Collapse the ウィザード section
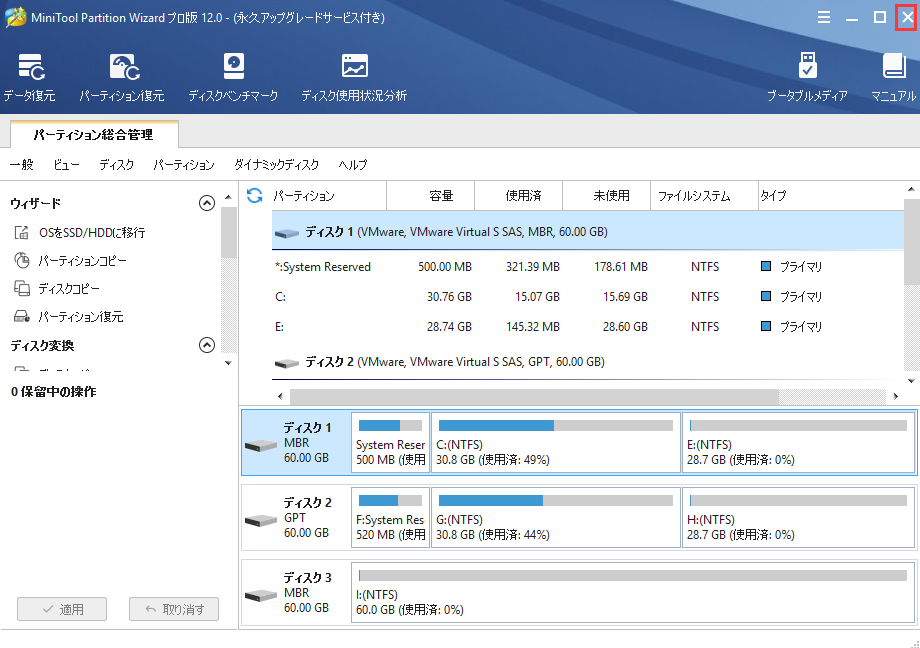 tap(207, 203)
